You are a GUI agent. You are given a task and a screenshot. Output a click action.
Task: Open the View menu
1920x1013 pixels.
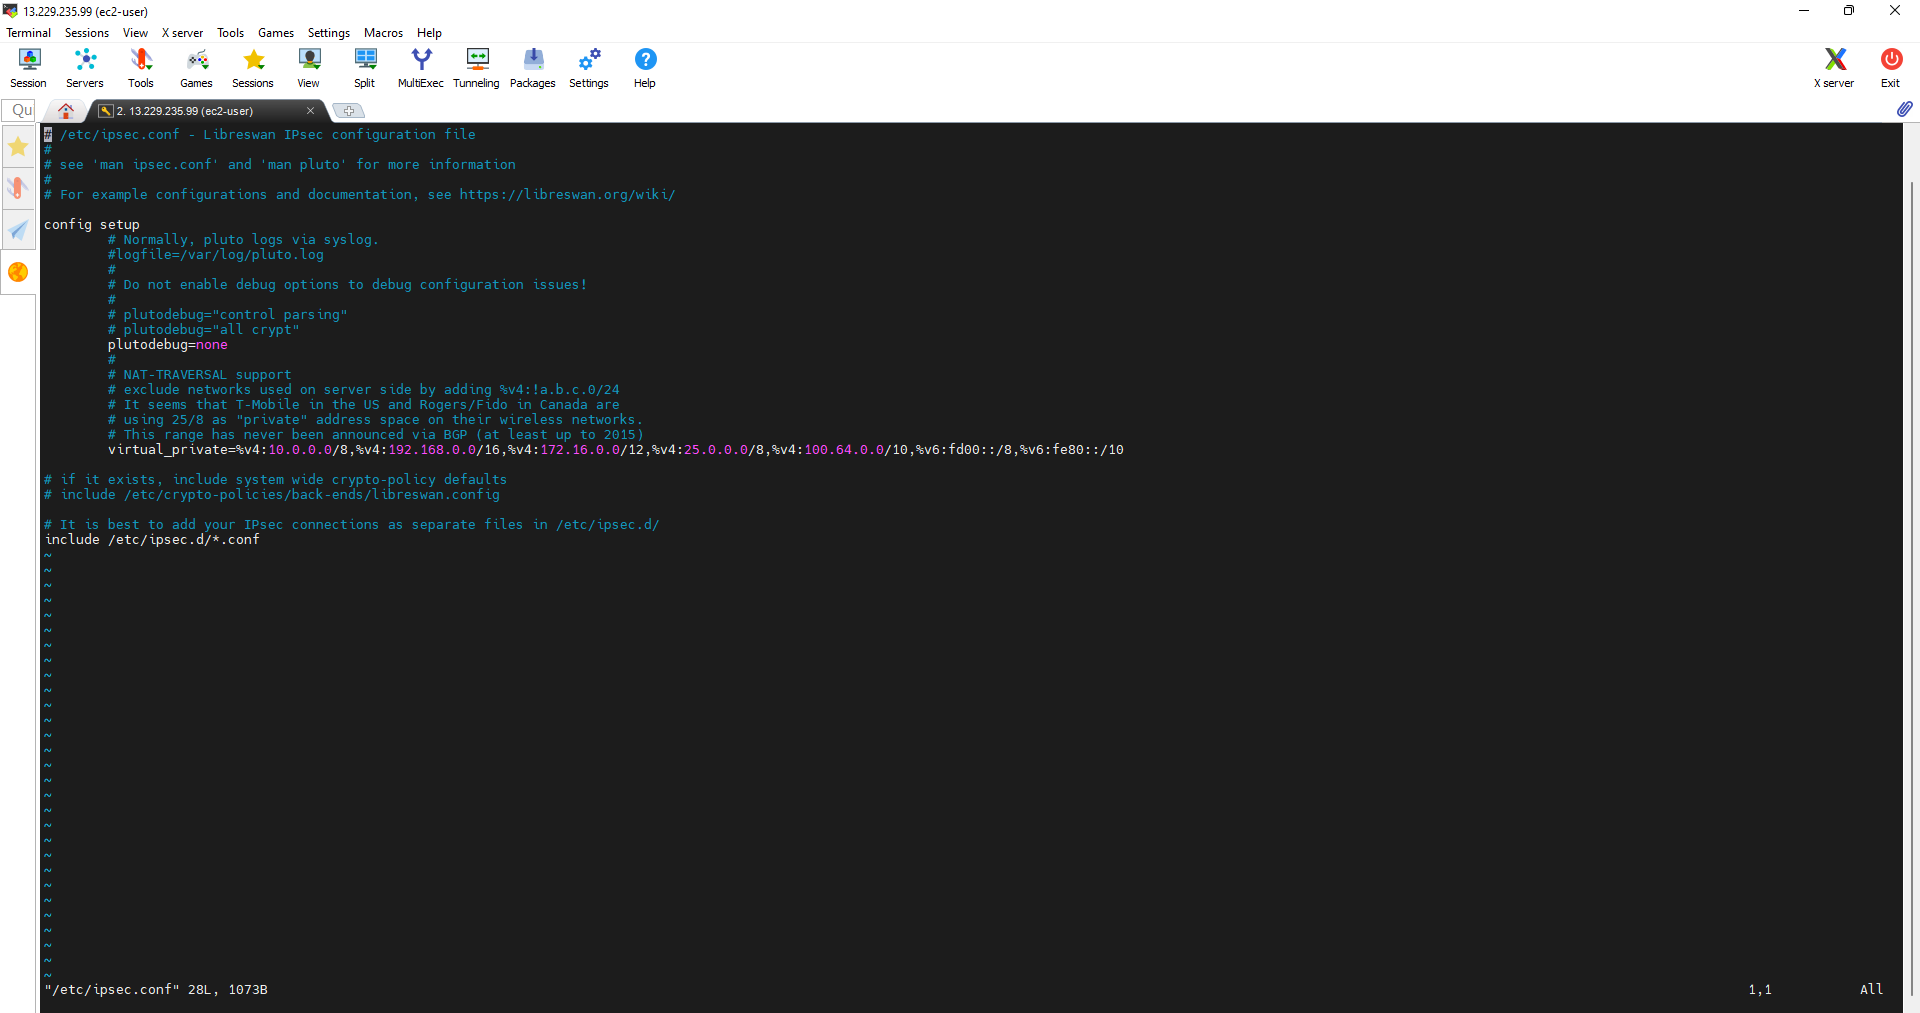pos(135,33)
